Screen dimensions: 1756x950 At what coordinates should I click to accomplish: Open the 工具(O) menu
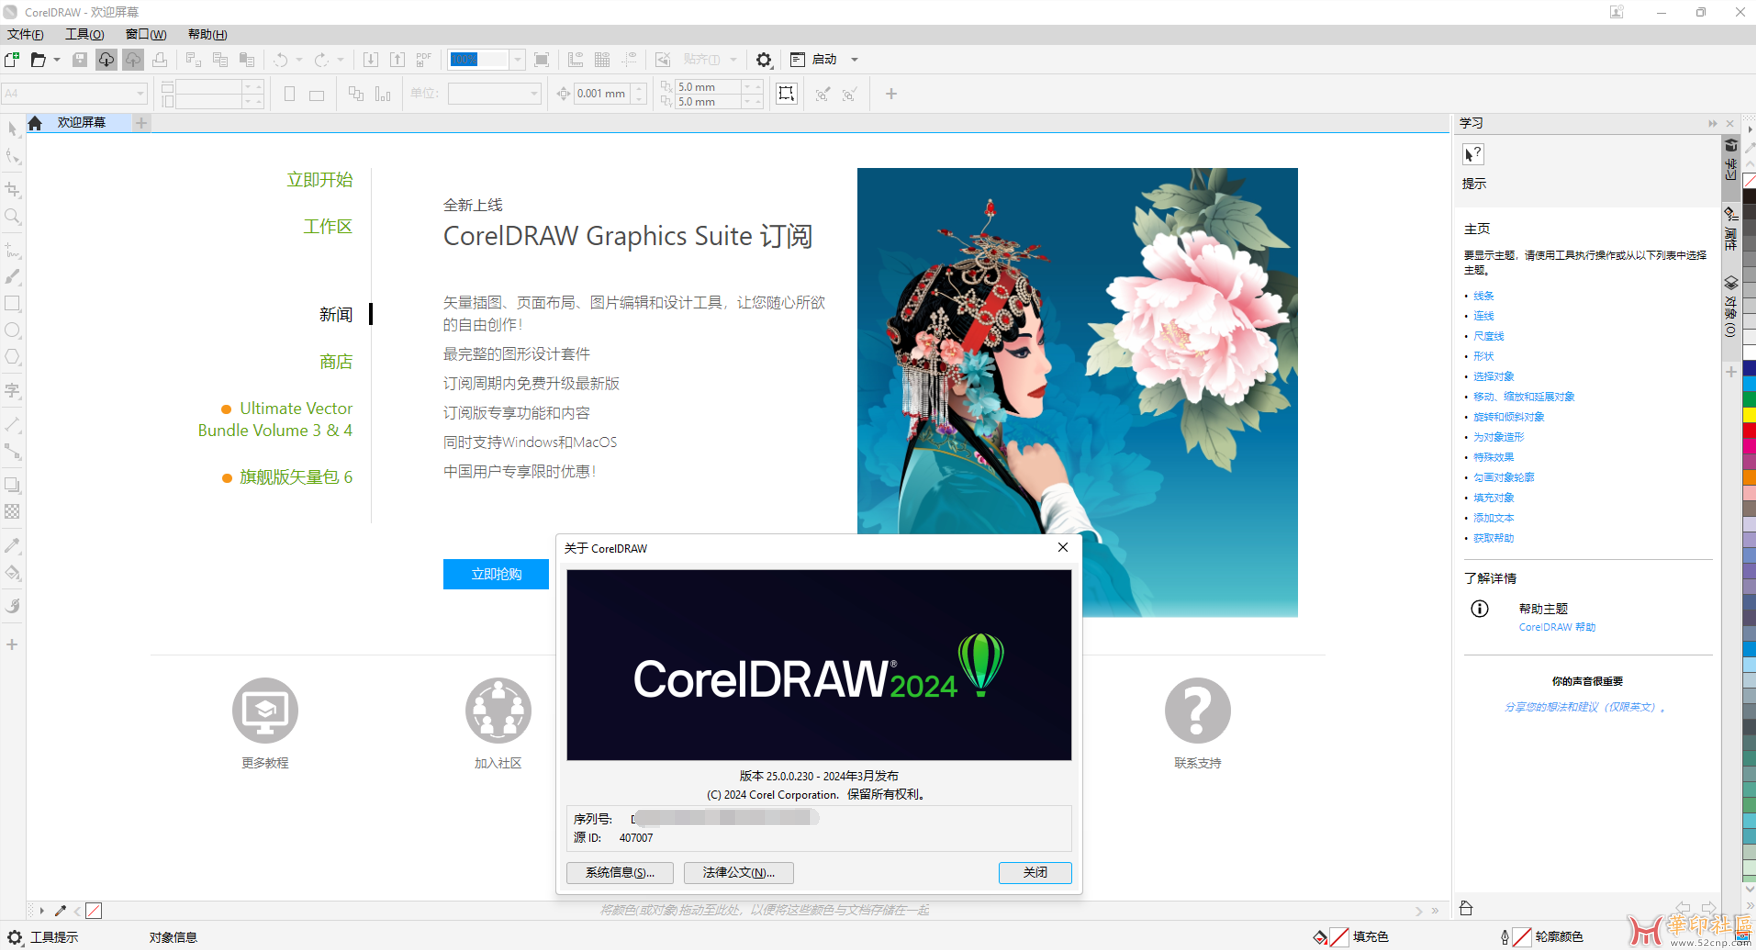(84, 34)
